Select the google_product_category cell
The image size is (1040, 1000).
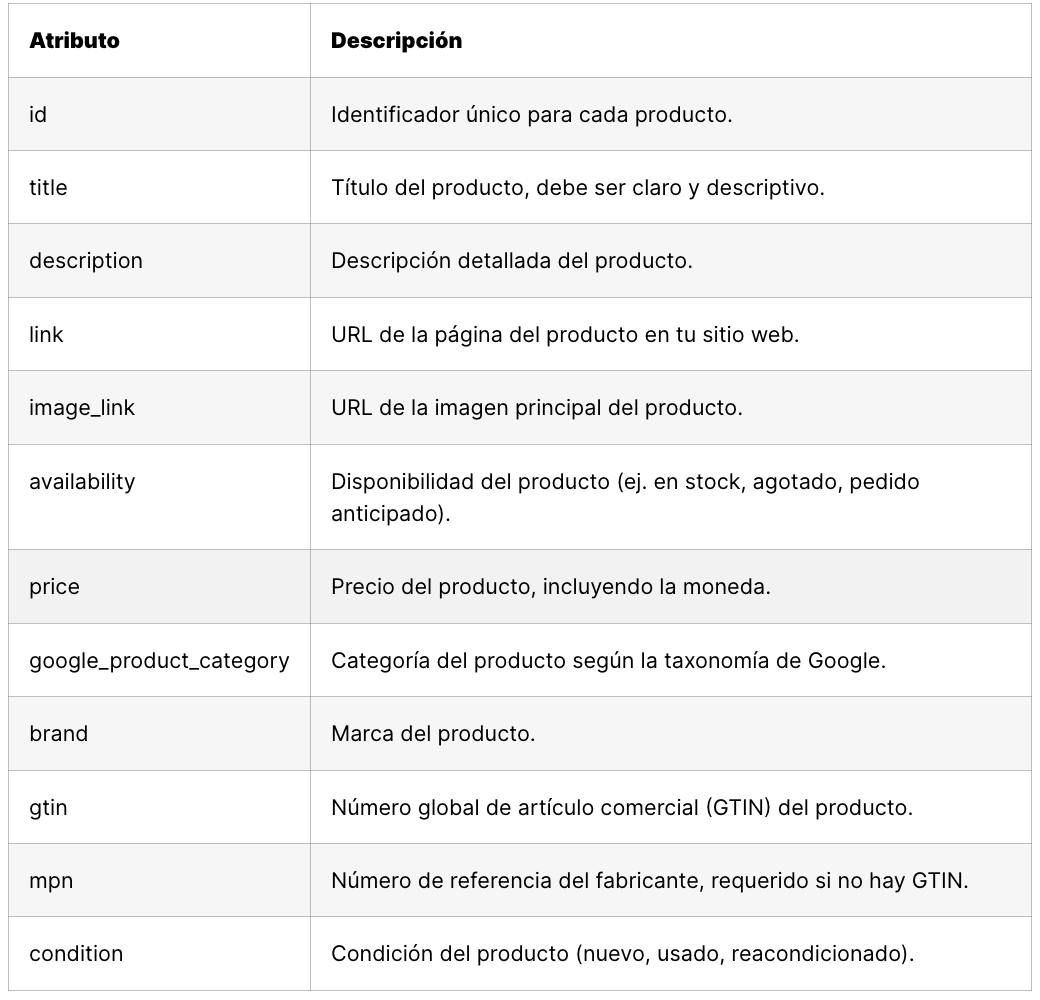coord(159,660)
